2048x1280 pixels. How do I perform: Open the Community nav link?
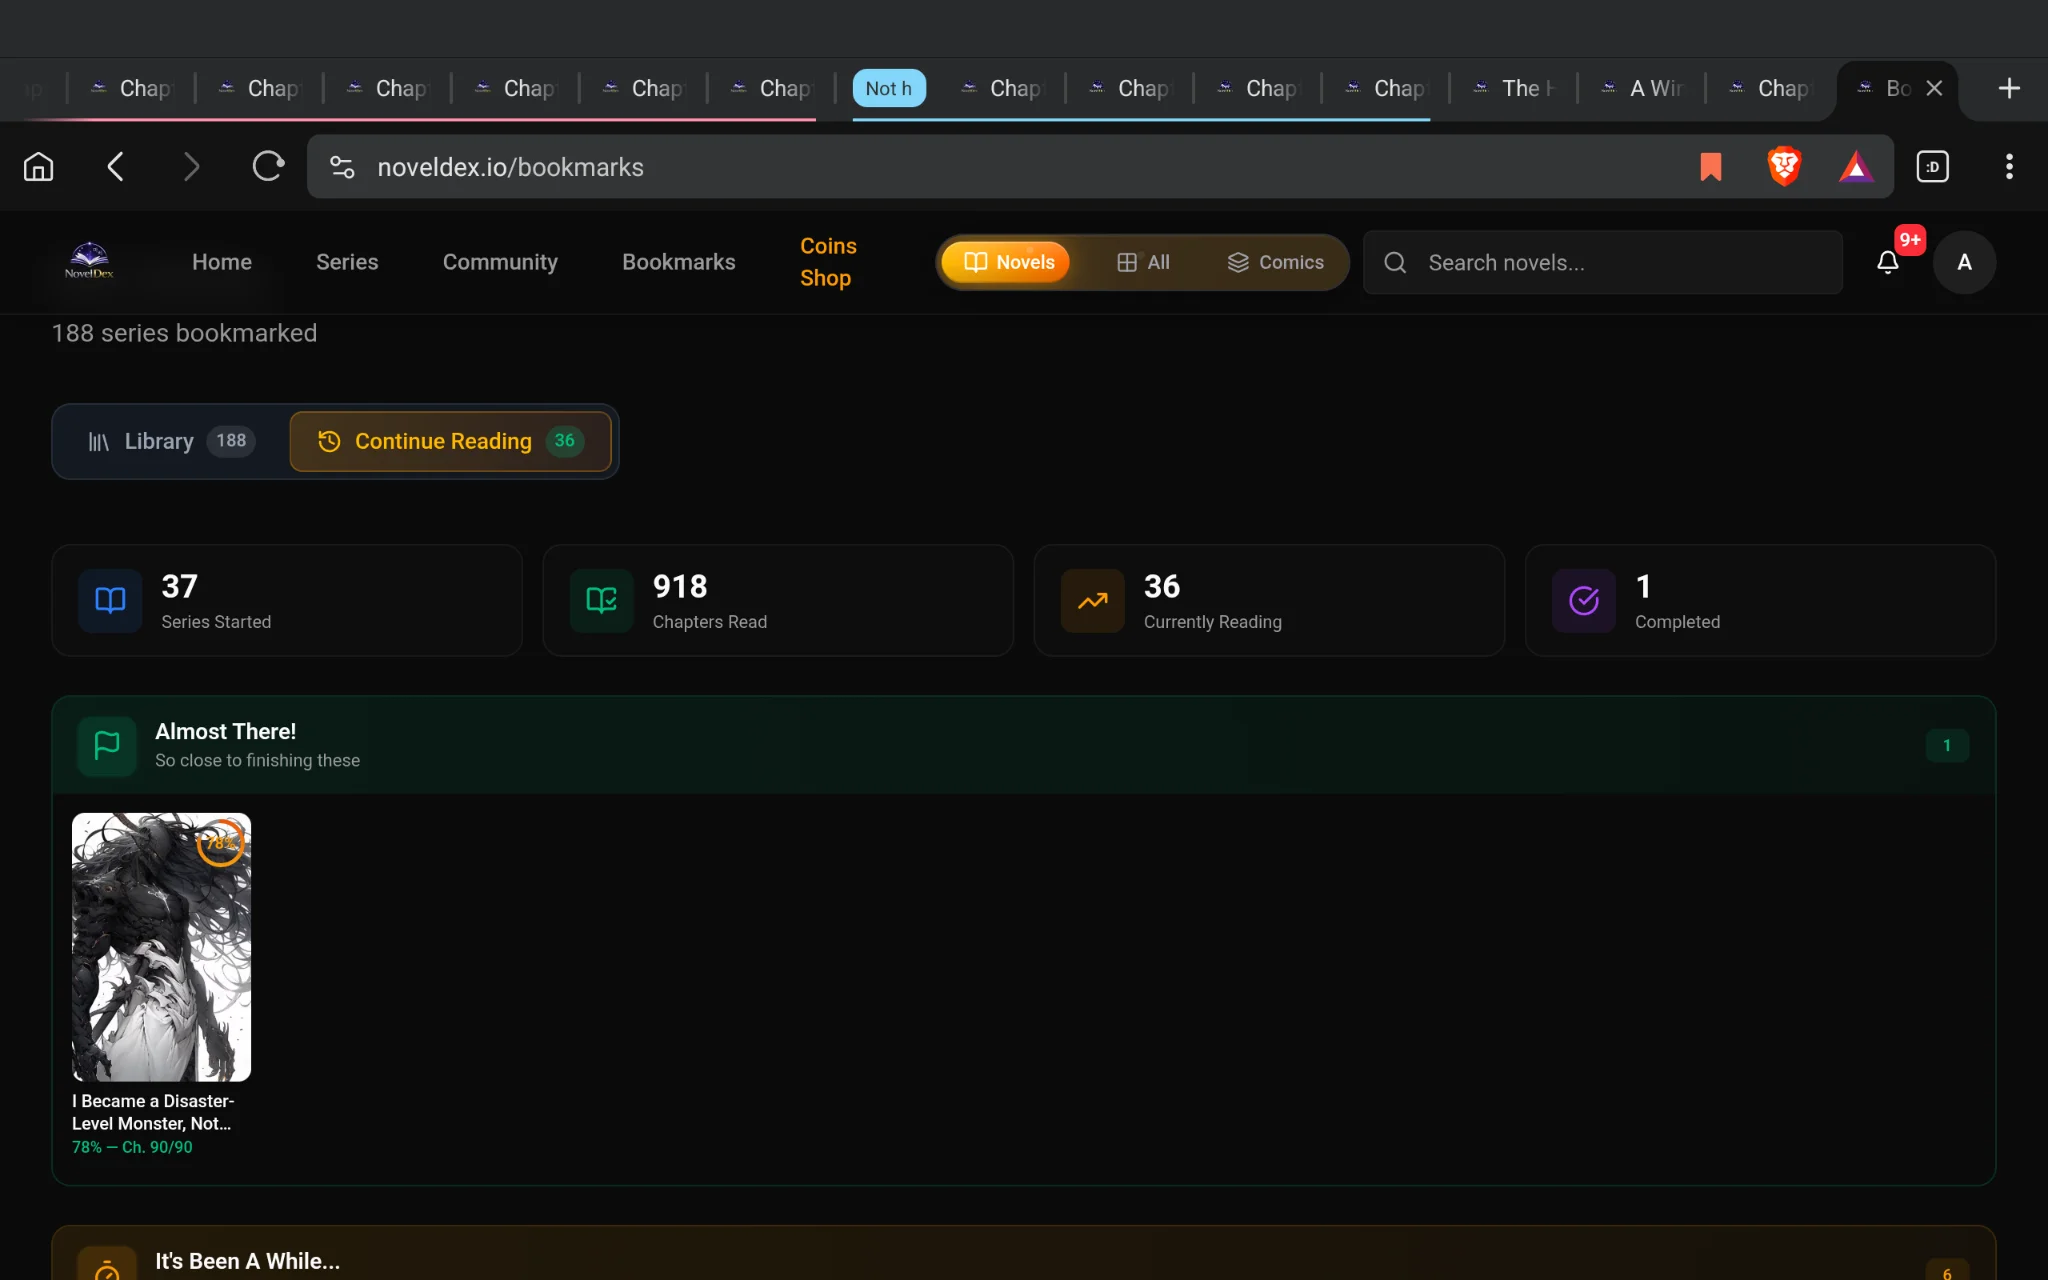[500, 262]
